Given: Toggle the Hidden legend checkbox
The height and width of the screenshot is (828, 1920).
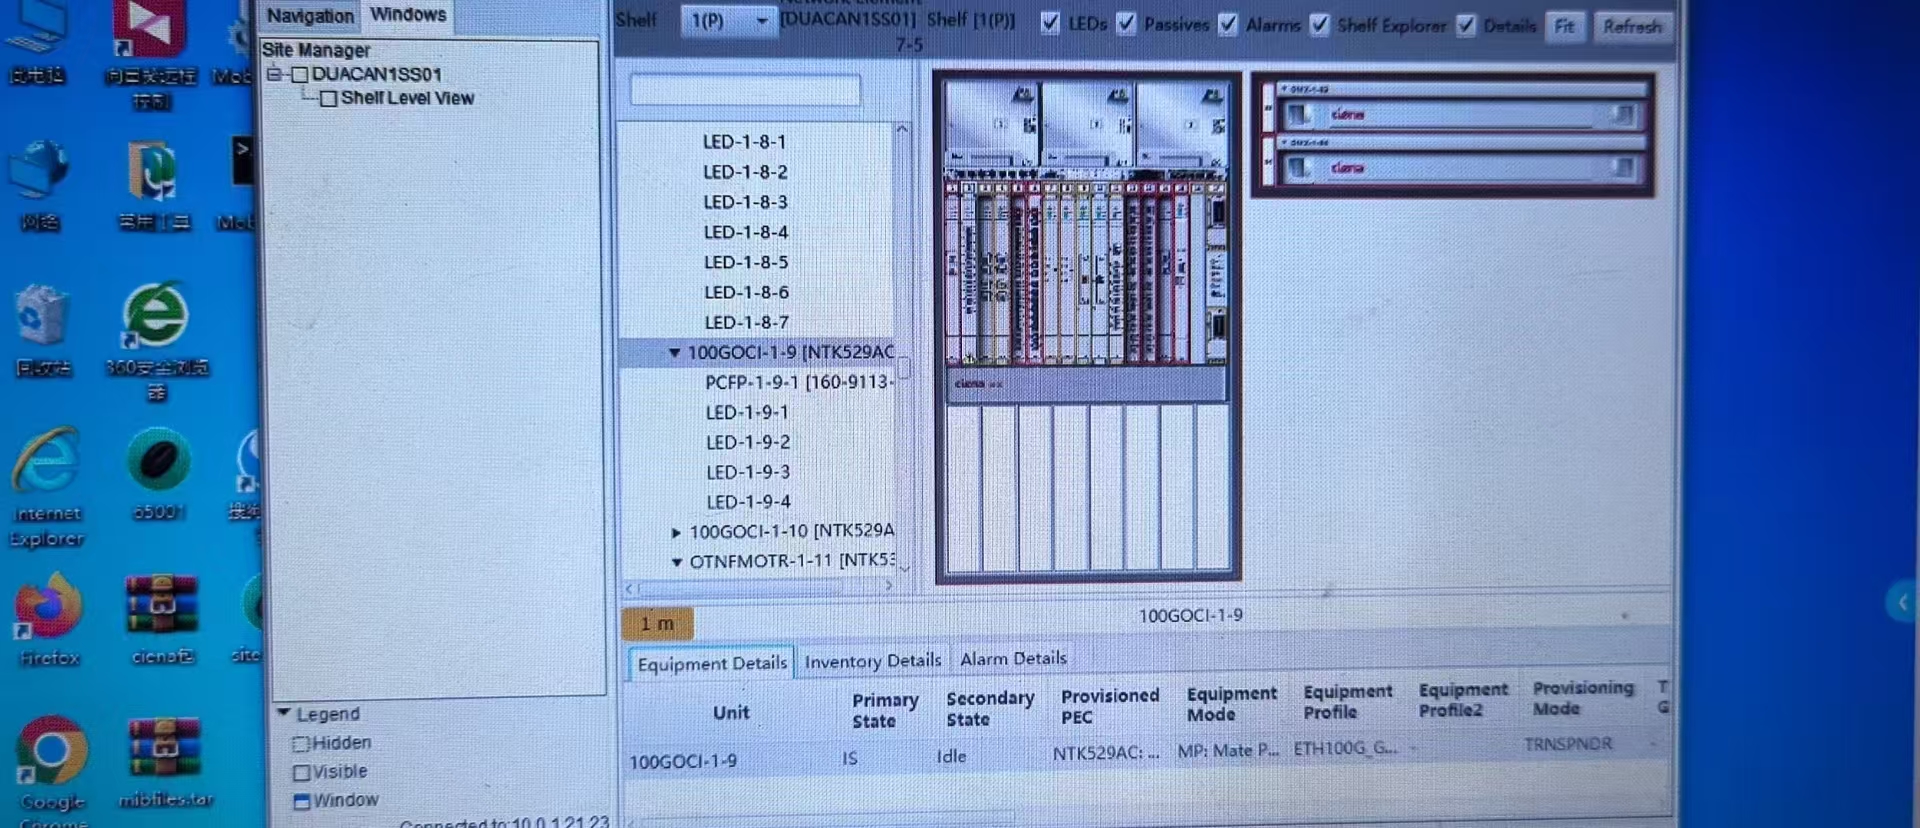Looking at the screenshot, I should pyautogui.click(x=300, y=743).
